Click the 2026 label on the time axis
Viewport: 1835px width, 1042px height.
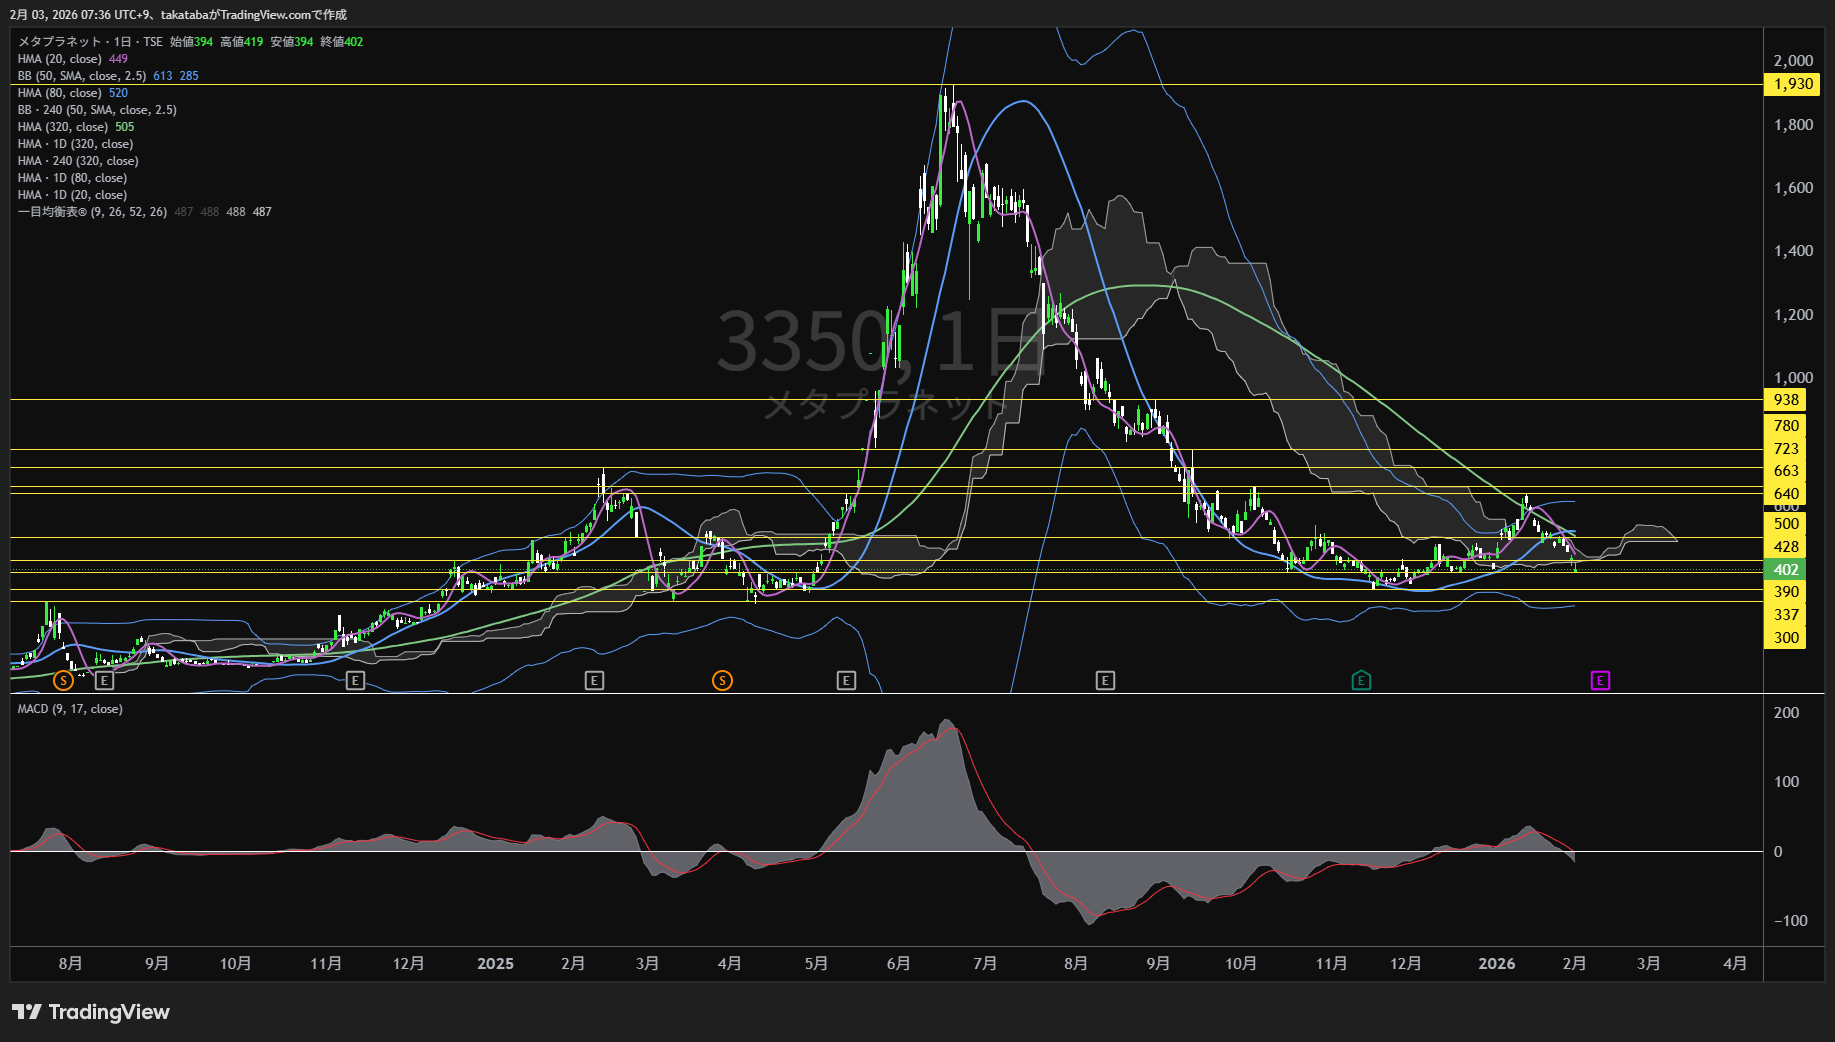[x=1496, y=964]
